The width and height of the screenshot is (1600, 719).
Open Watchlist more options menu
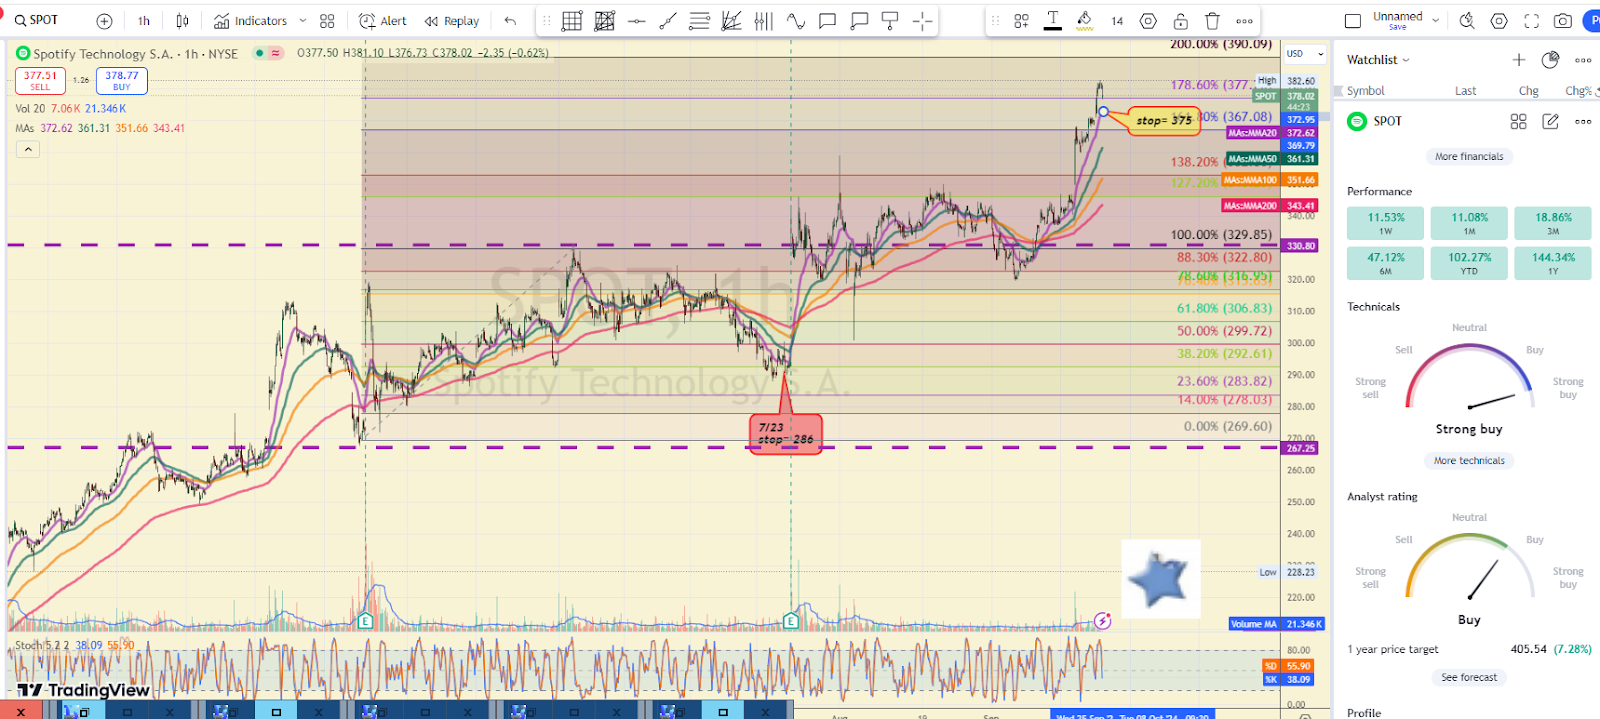click(1583, 60)
